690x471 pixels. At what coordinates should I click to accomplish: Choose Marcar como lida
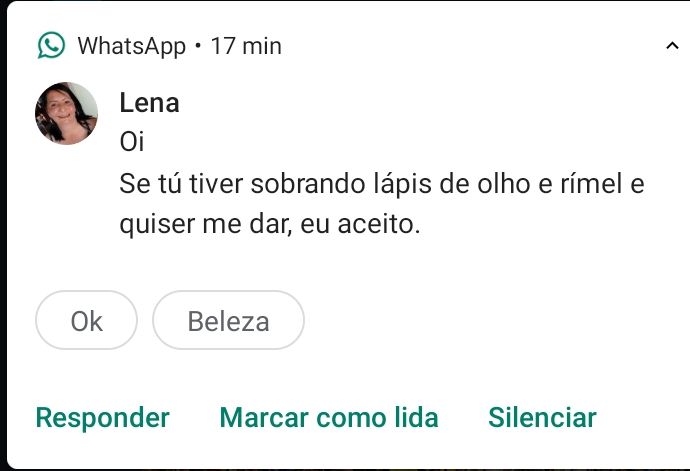(329, 417)
